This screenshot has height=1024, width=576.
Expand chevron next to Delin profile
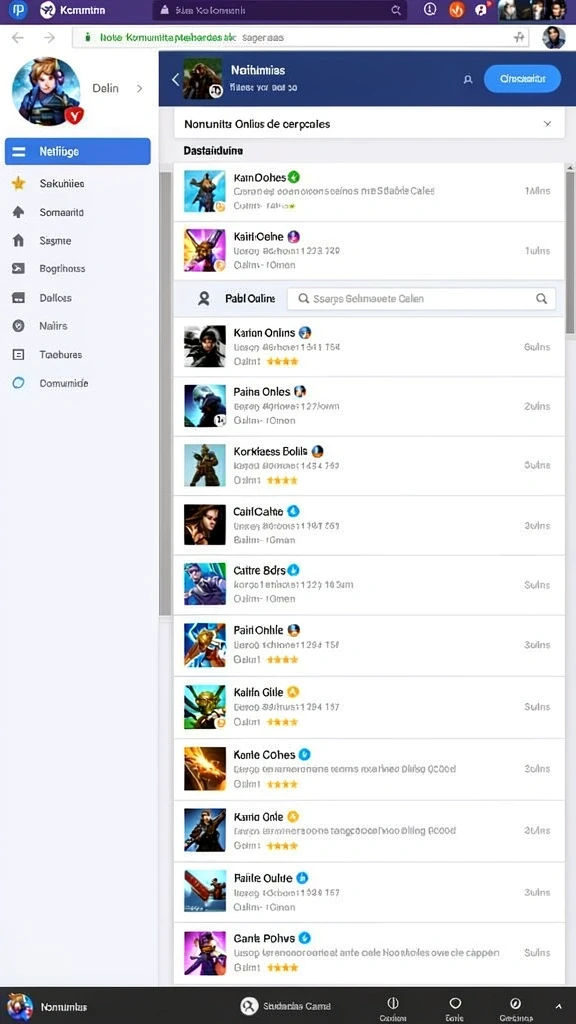(139, 88)
